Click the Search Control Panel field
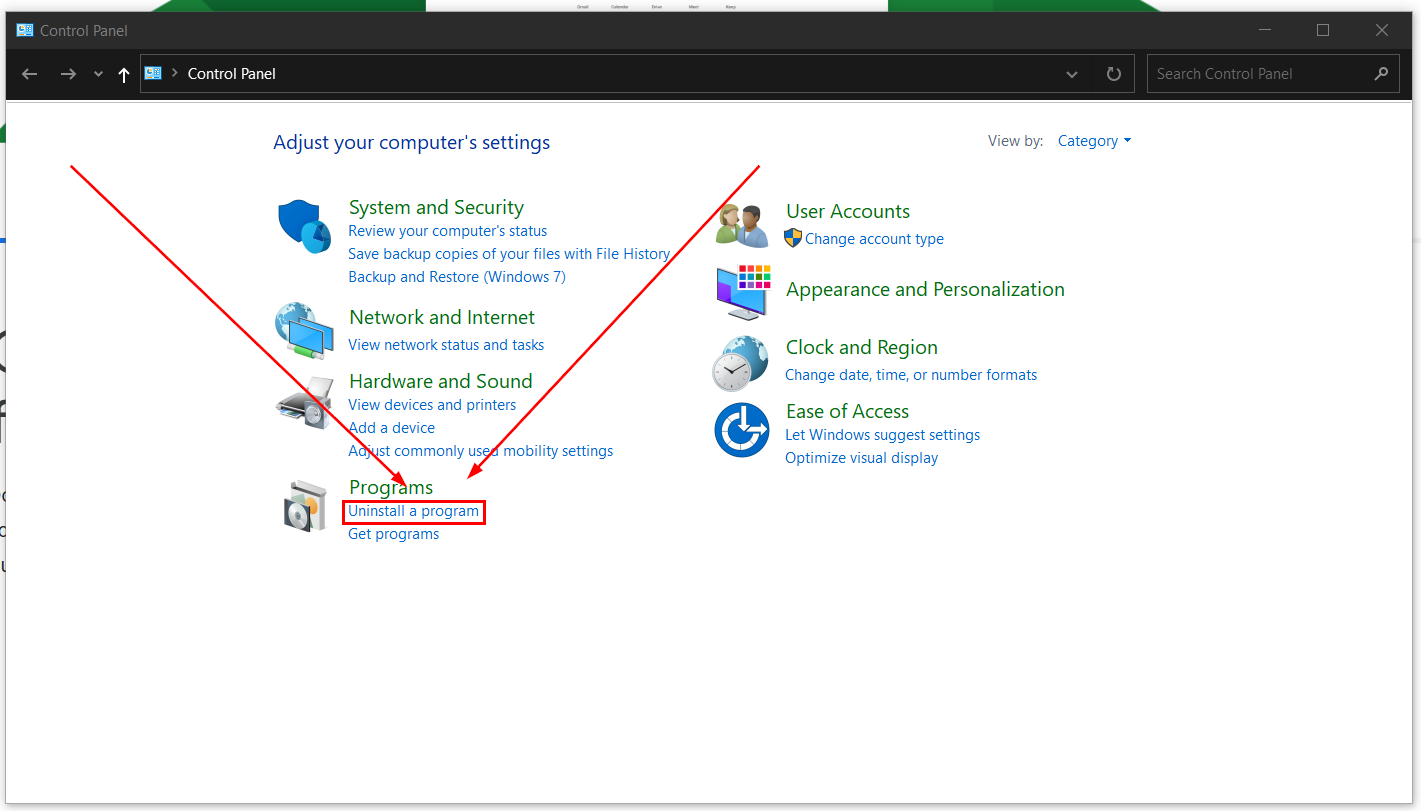This screenshot has width=1421, height=811. pyautogui.click(x=1260, y=74)
